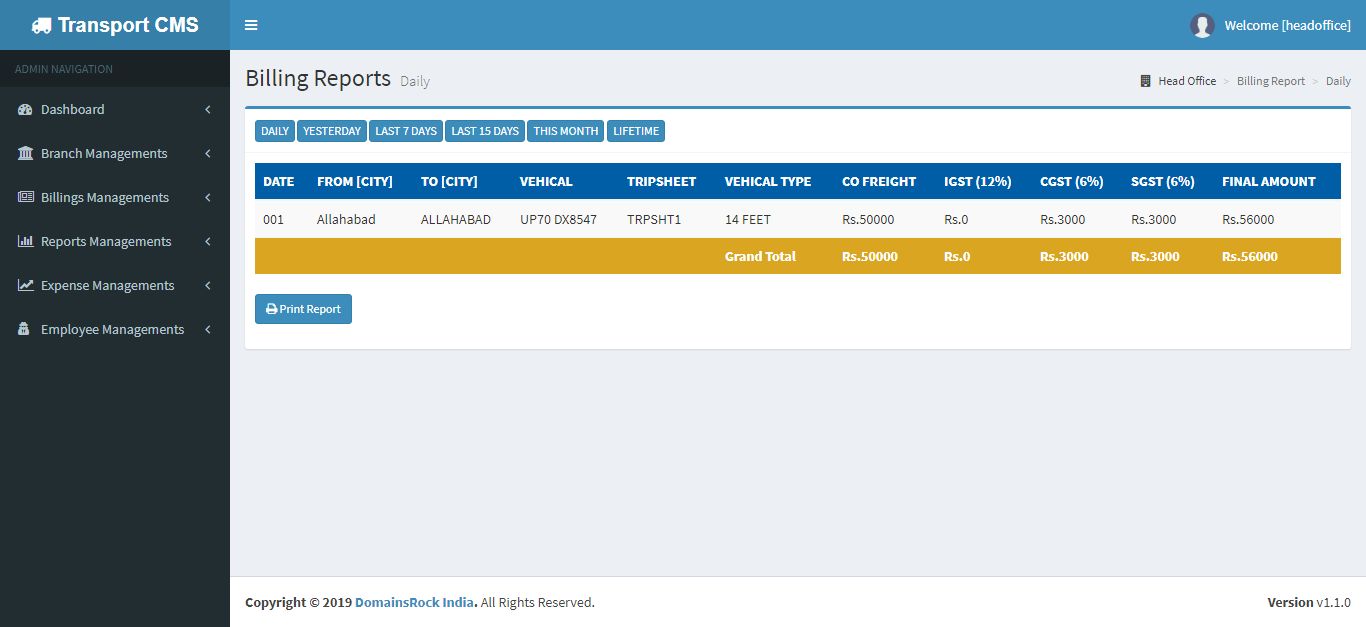Toggle the sidebar with the hamburger icon
The height and width of the screenshot is (627, 1366).
point(251,25)
